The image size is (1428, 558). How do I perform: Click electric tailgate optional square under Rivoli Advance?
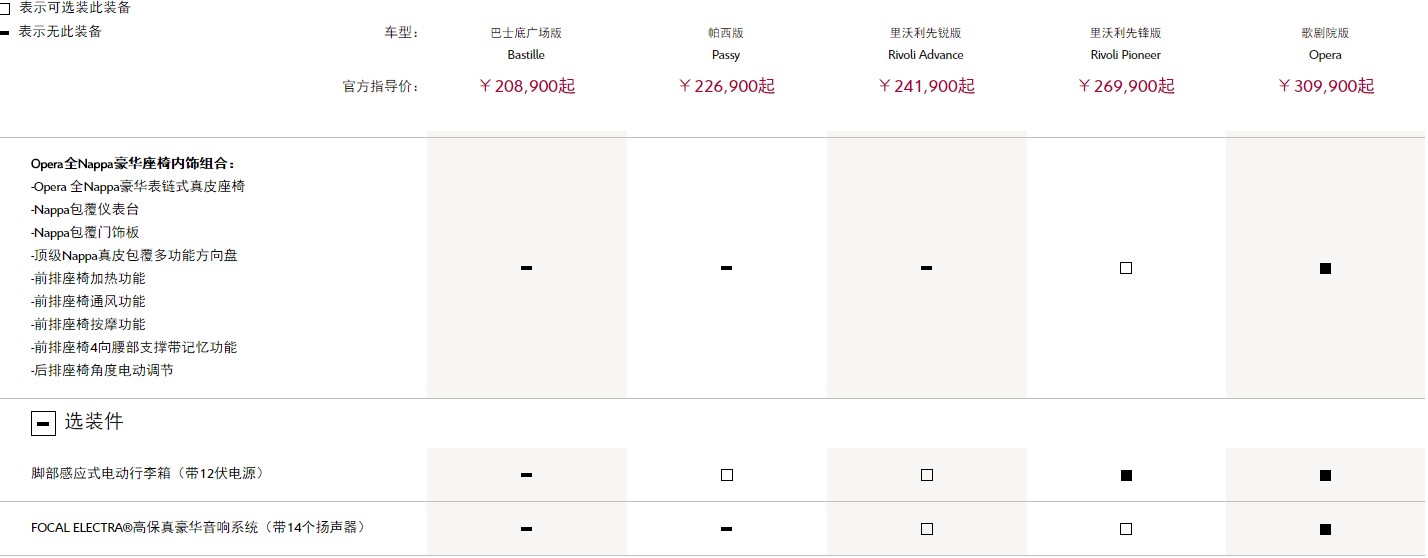coord(927,475)
